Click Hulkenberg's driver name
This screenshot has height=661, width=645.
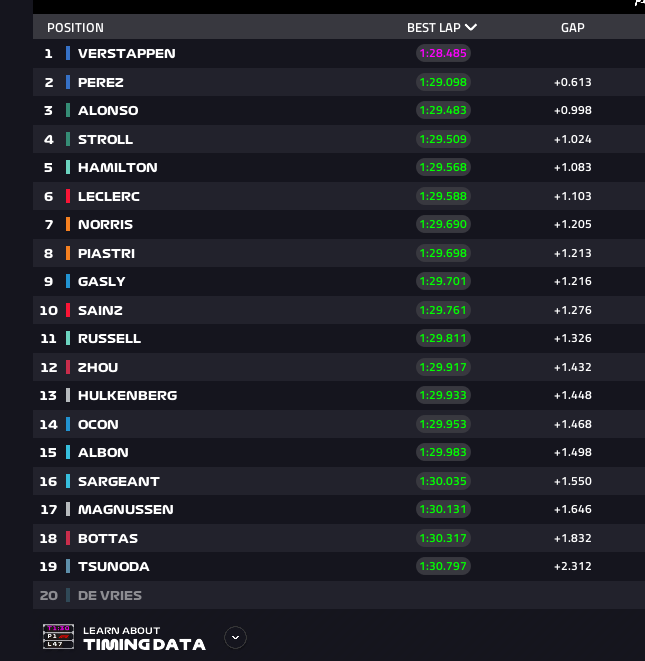coord(127,395)
